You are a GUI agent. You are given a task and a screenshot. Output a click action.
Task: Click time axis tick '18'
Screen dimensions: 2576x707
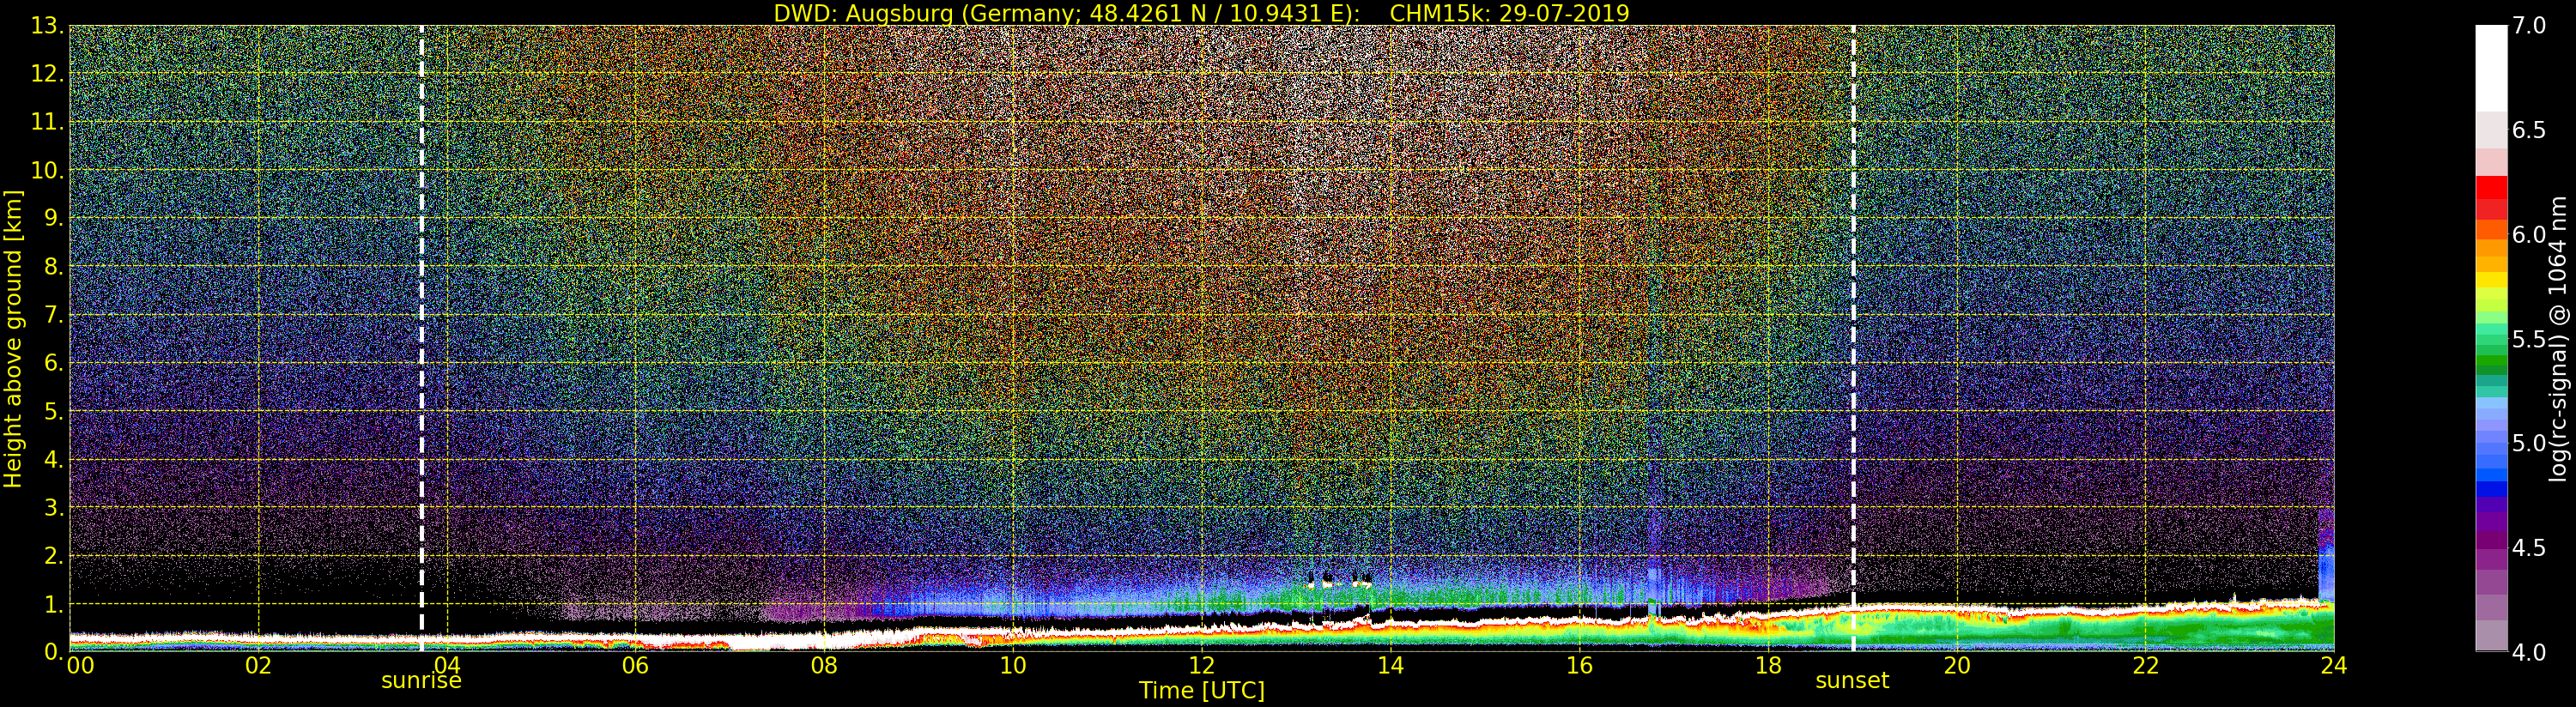click(1768, 666)
